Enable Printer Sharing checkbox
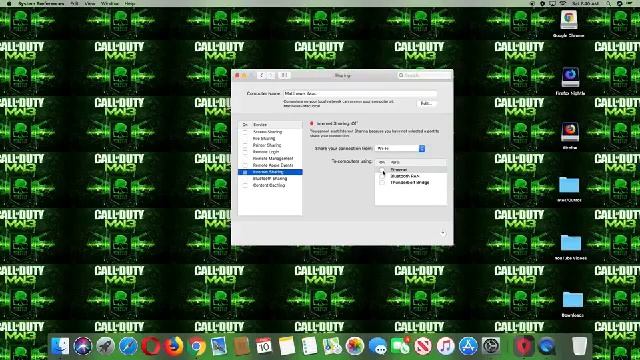 (x=245, y=145)
